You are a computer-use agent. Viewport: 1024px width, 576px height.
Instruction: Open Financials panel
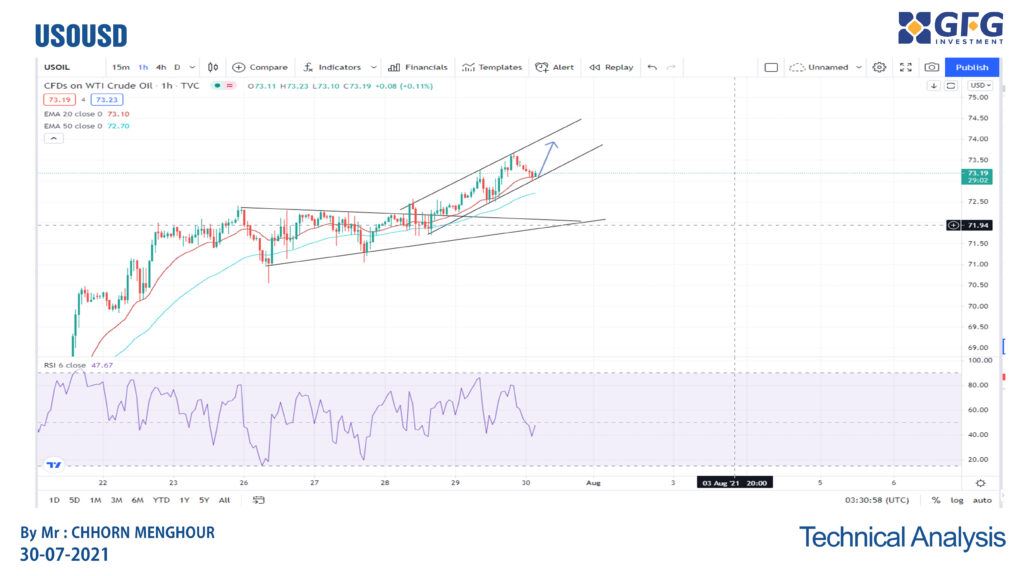pos(418,67)
